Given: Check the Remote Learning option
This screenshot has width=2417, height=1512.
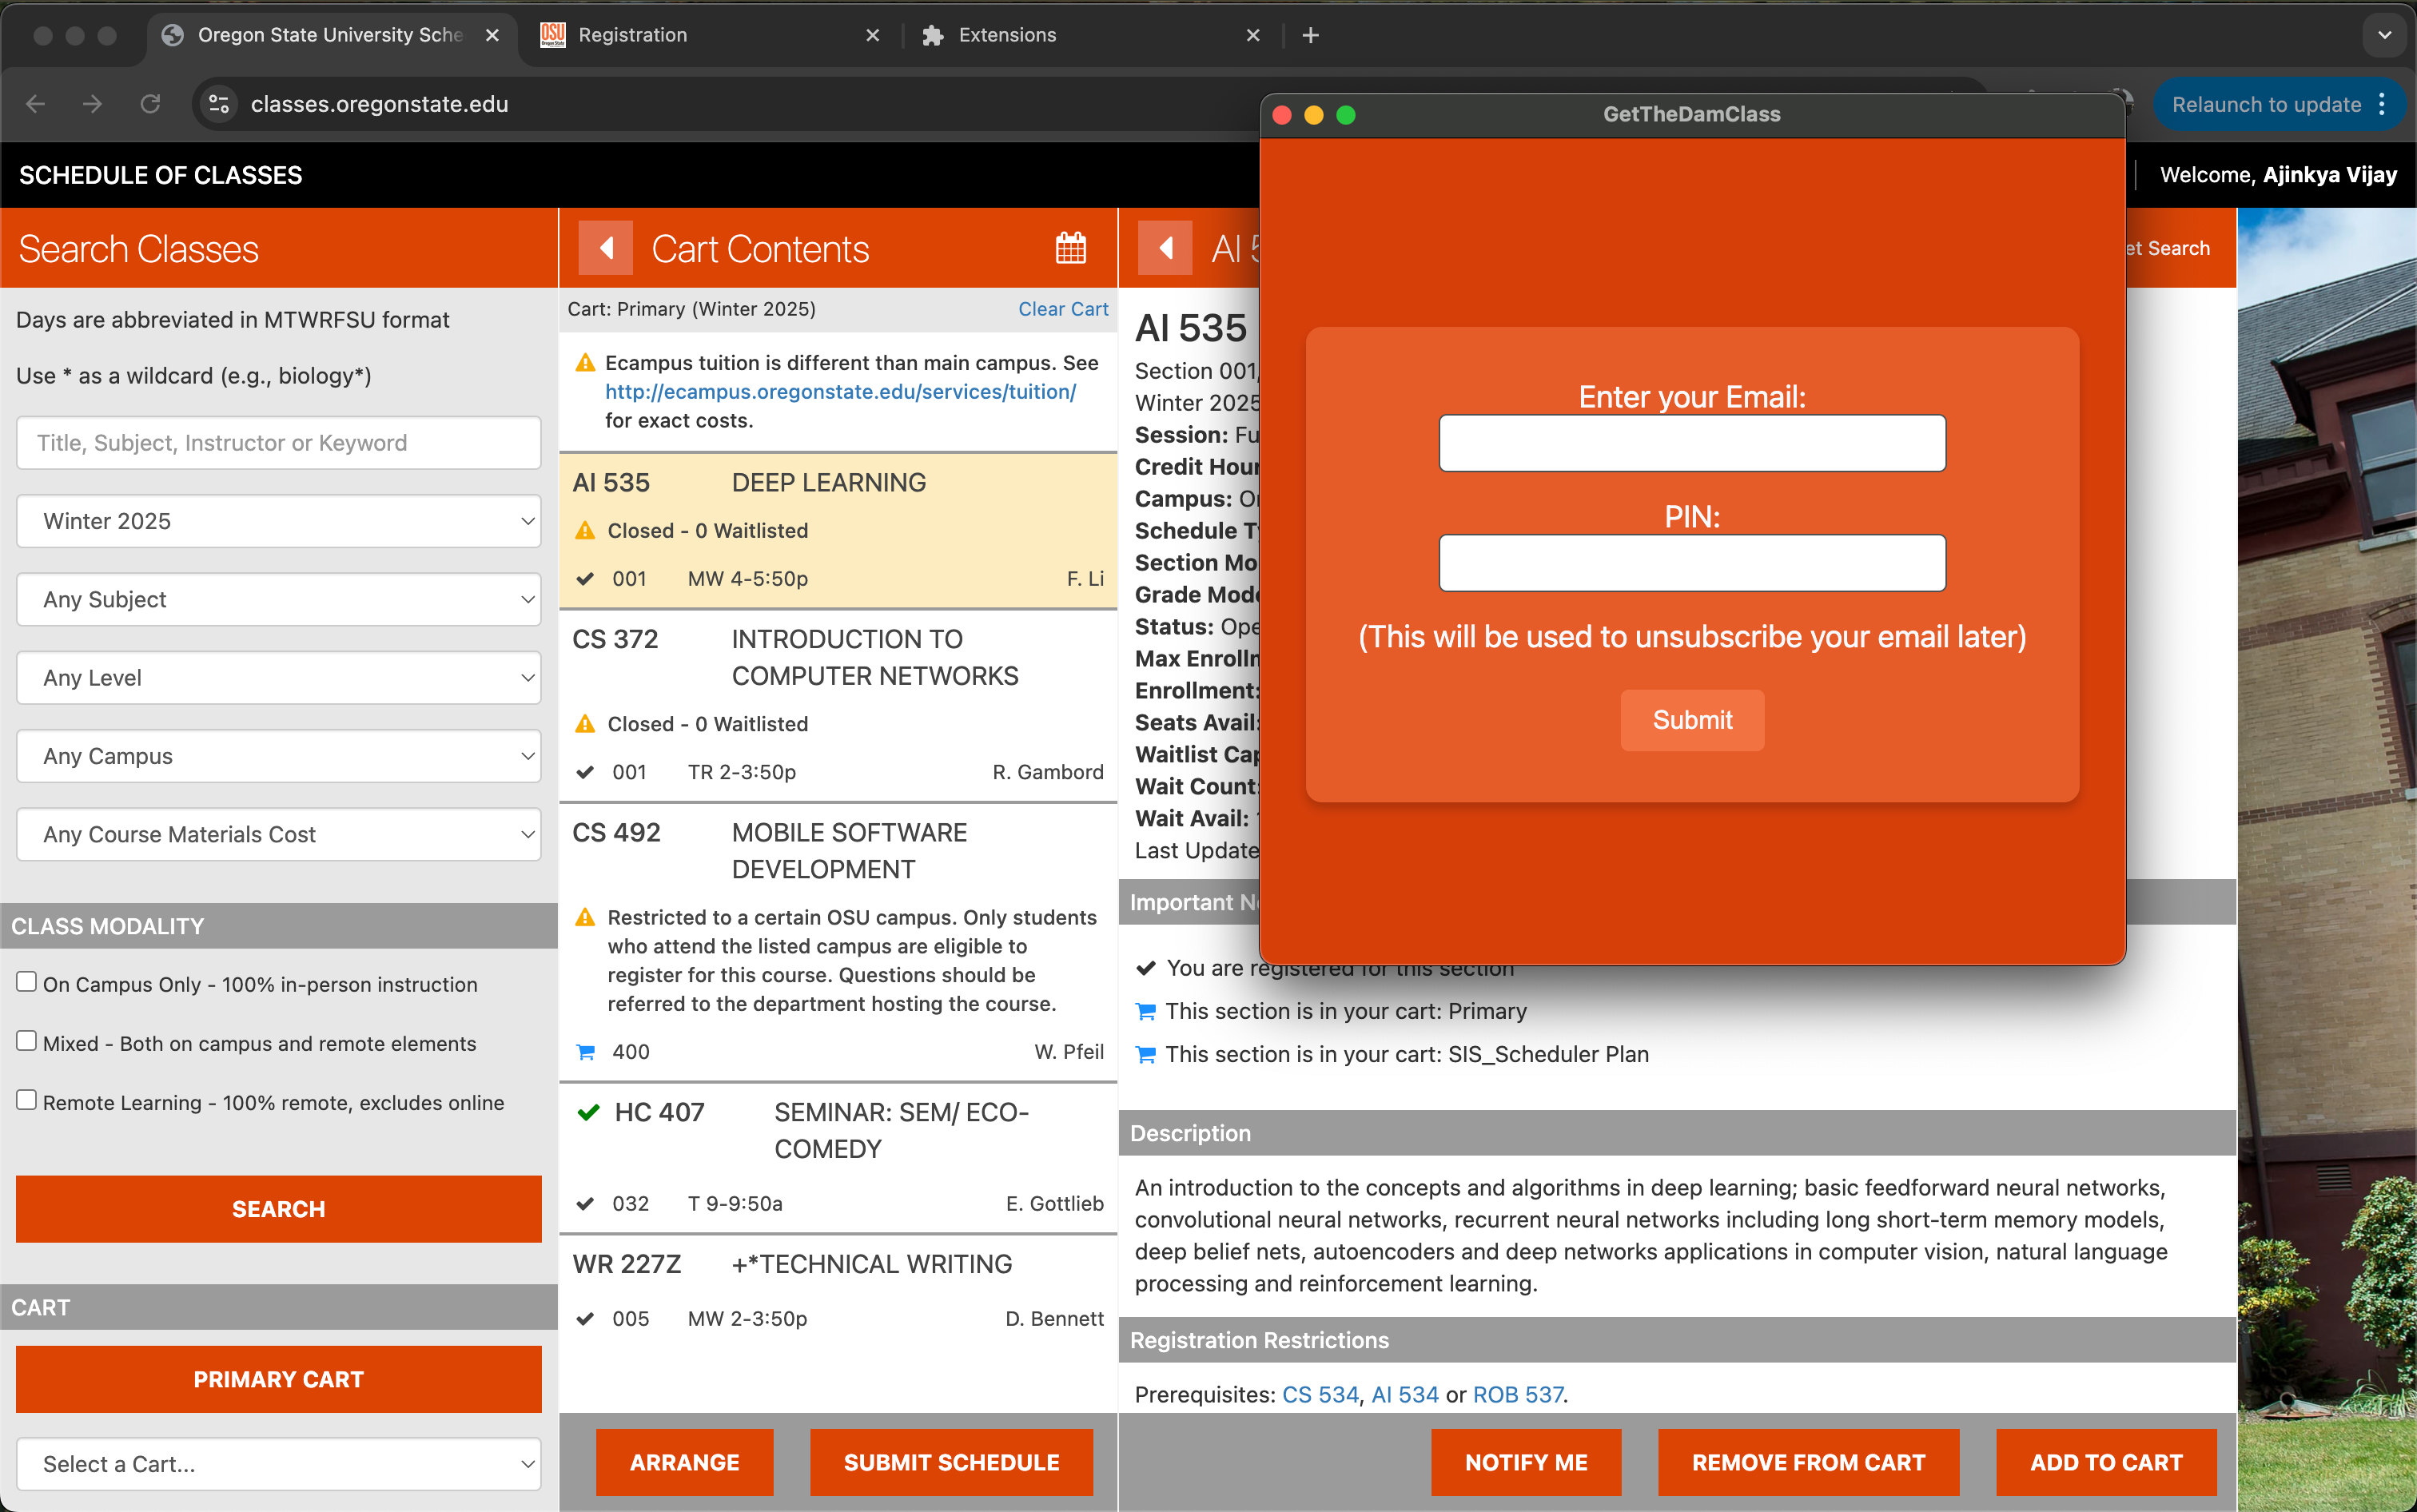Looking at the screenshot, I should pyautogui.click(x=27, y=1100).
